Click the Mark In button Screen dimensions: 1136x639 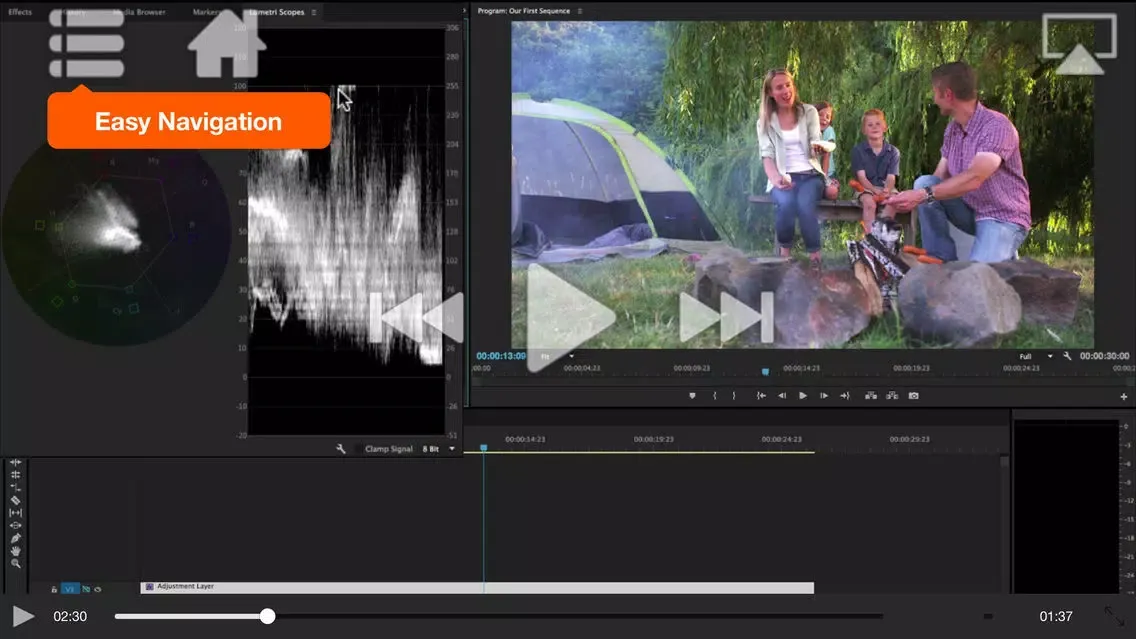714,396
